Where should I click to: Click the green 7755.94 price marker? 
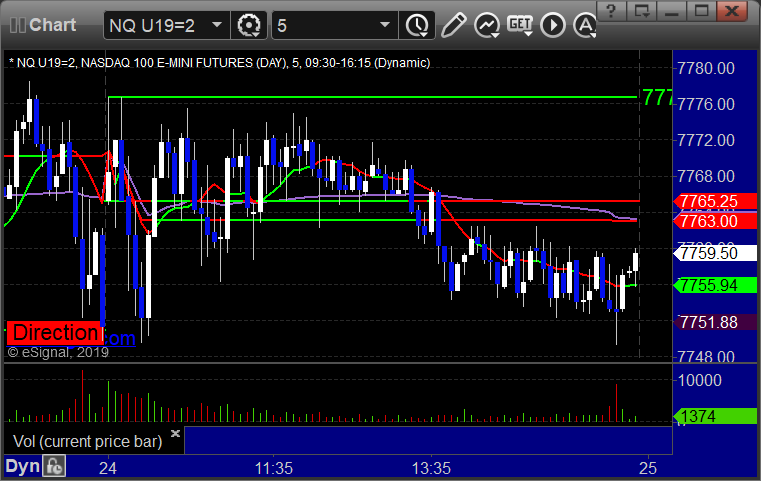tap(715, 285)
